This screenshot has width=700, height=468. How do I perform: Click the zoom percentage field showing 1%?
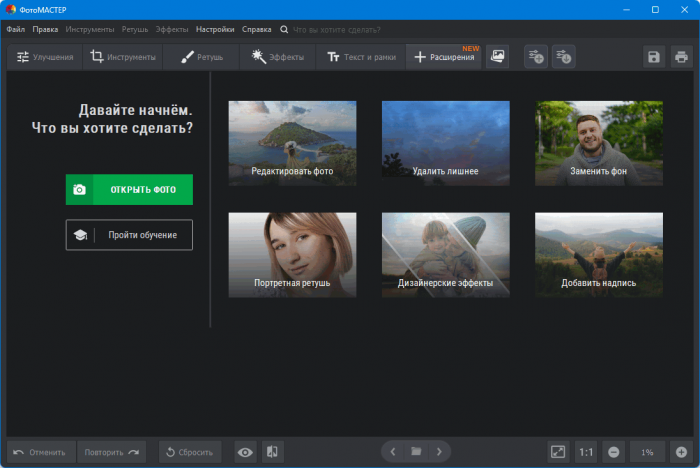coord(647,452)
